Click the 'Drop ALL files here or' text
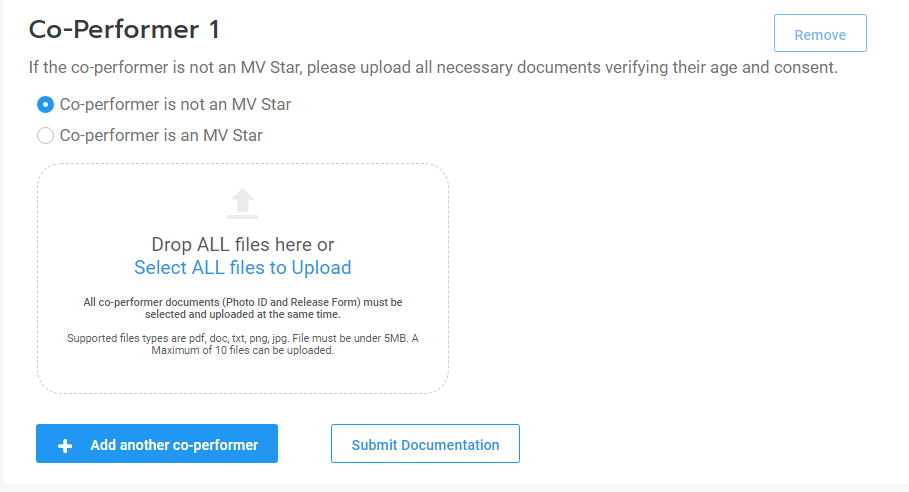 point(242,245)
